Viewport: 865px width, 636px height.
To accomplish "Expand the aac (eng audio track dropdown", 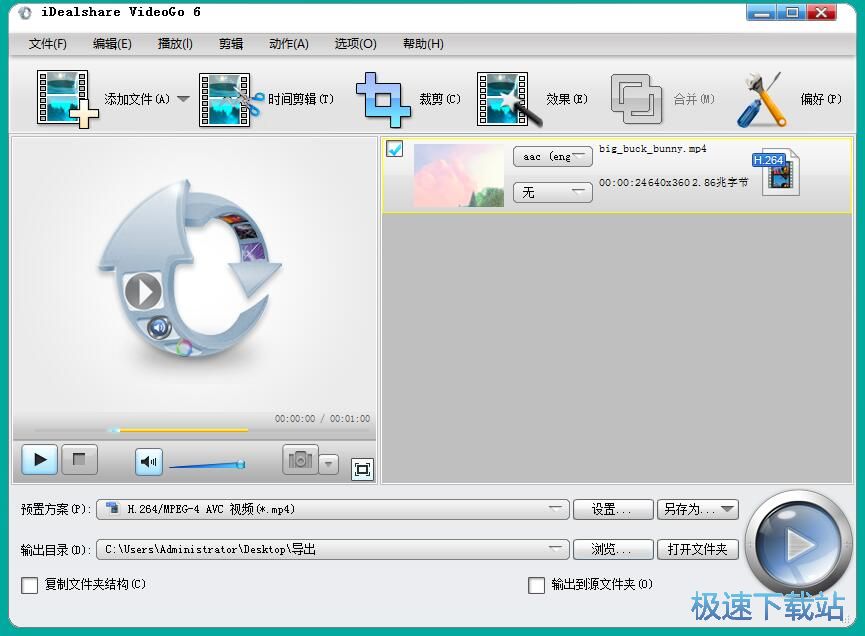I will pyautogui.click(x=553, y=157).
